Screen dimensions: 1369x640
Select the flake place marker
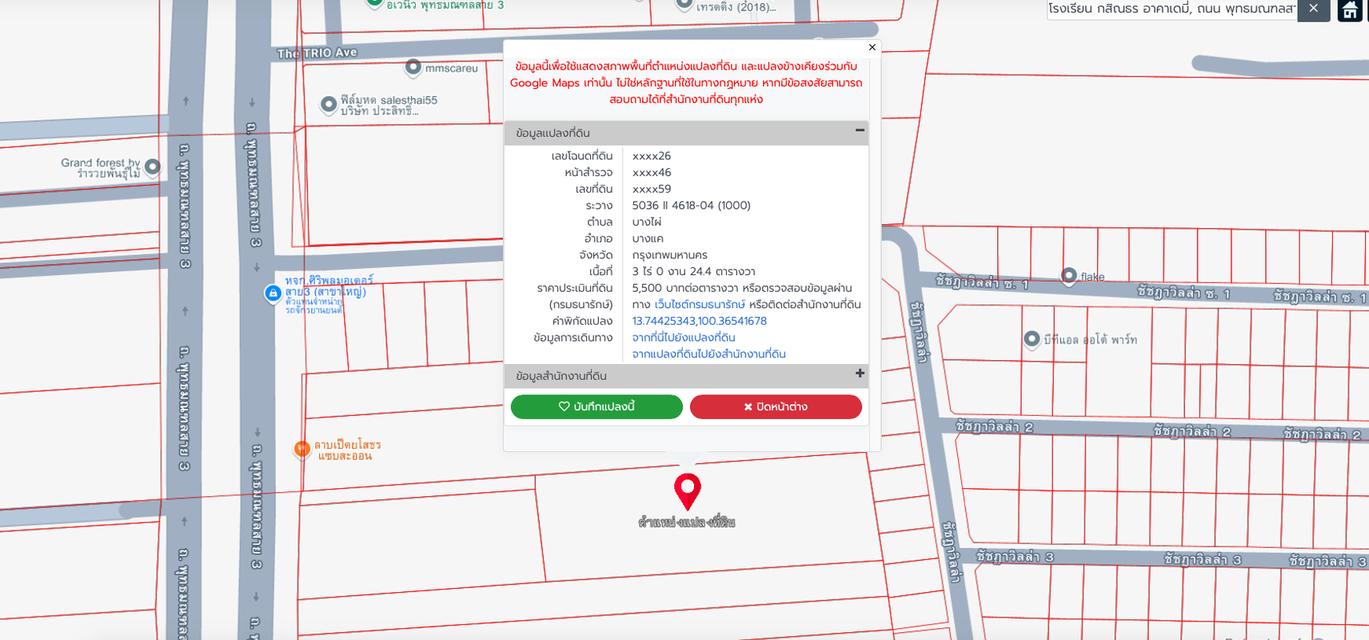(1069, 275)
